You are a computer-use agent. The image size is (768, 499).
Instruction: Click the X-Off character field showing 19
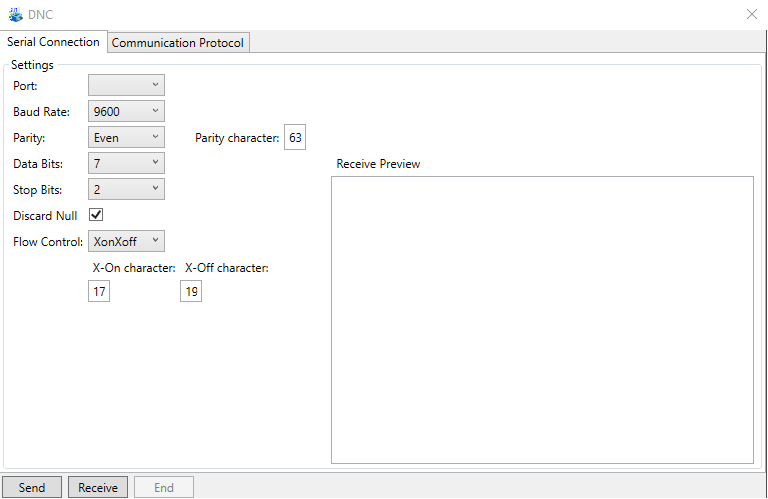[x=191, y=291]
